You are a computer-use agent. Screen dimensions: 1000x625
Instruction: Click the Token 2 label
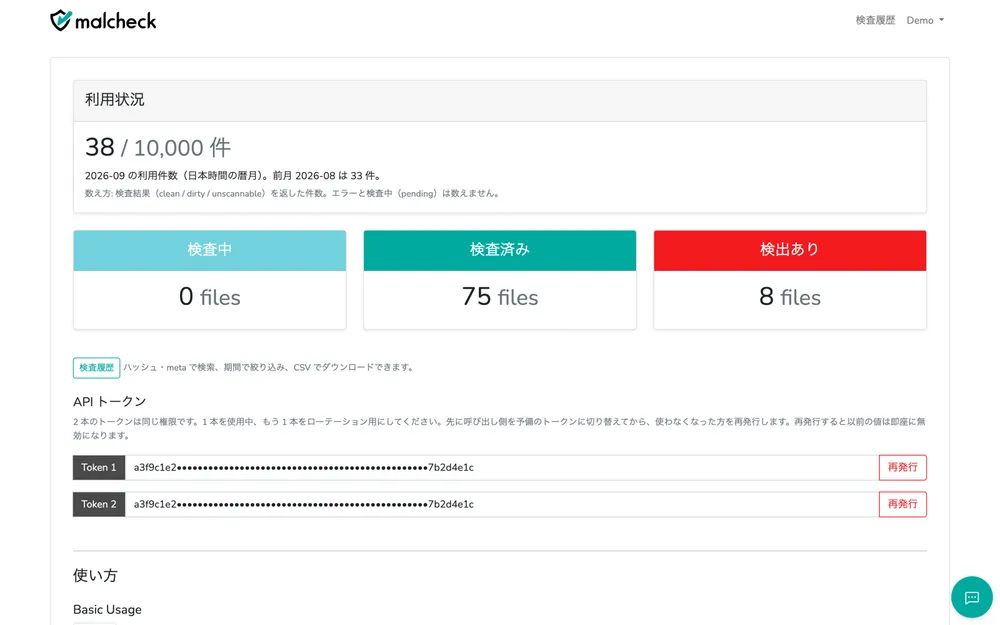99,504
